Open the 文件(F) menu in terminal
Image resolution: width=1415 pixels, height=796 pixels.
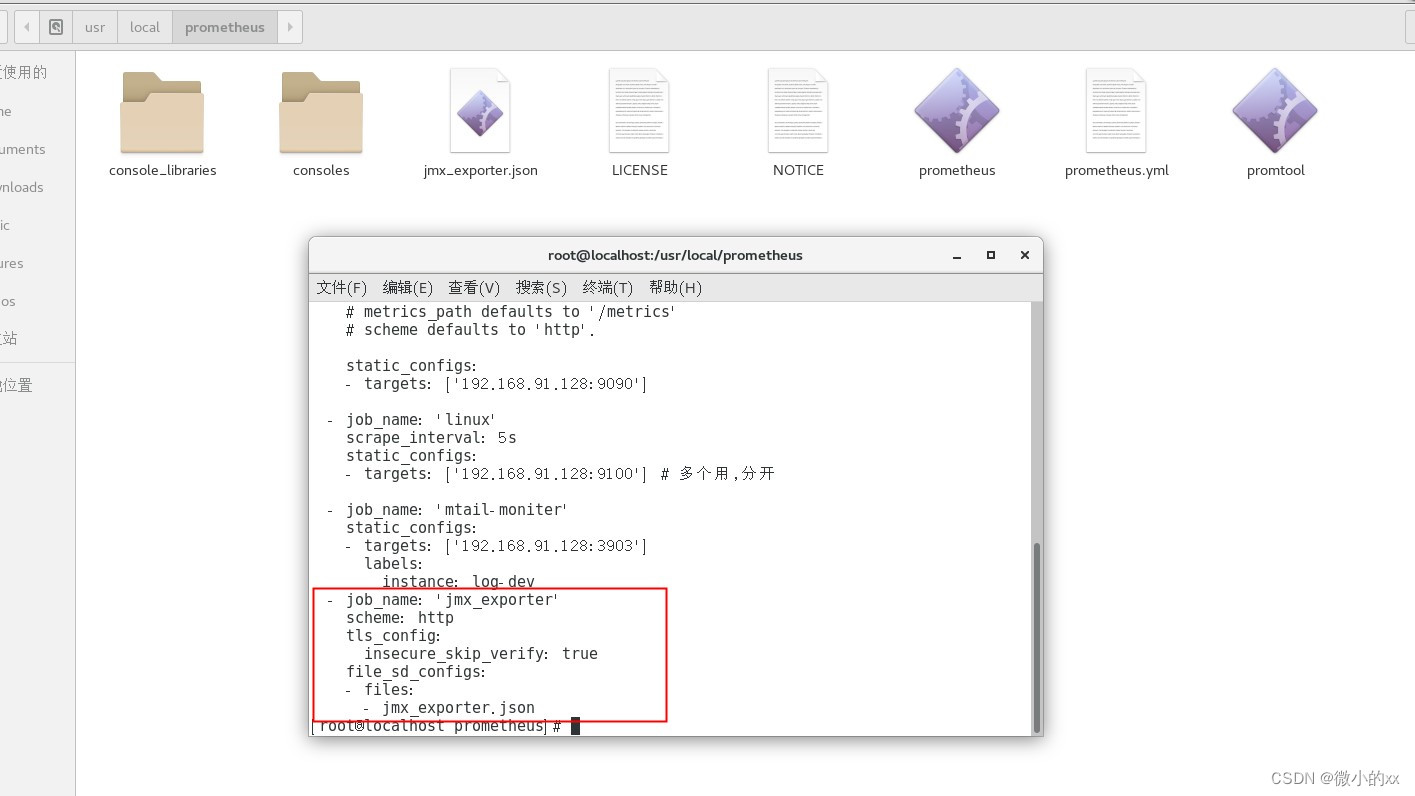pyautogui.click(x=342, y=288)
